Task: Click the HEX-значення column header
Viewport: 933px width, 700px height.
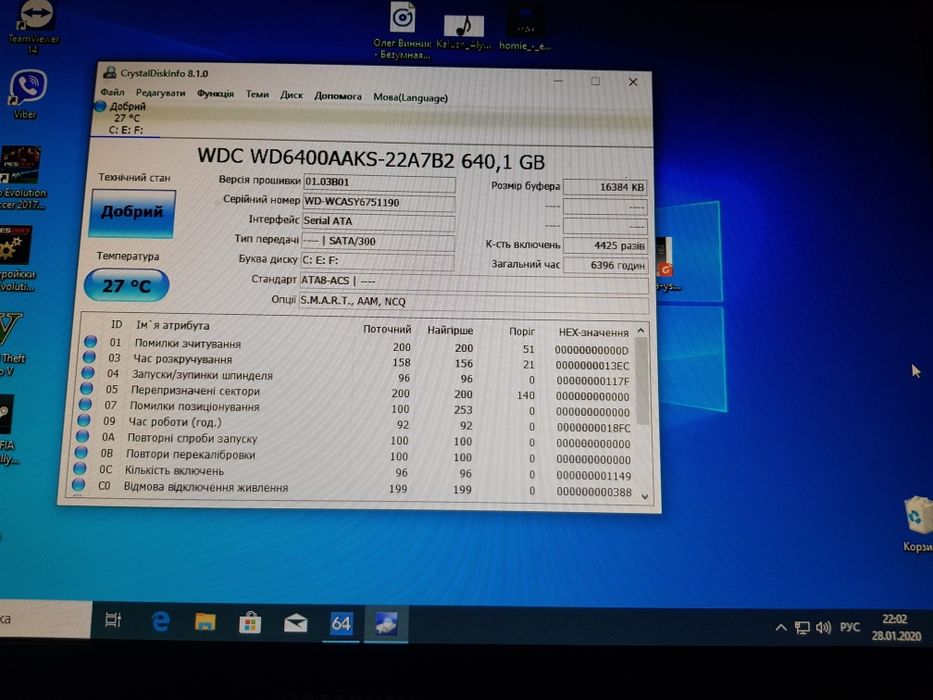Action: point(593,333)
